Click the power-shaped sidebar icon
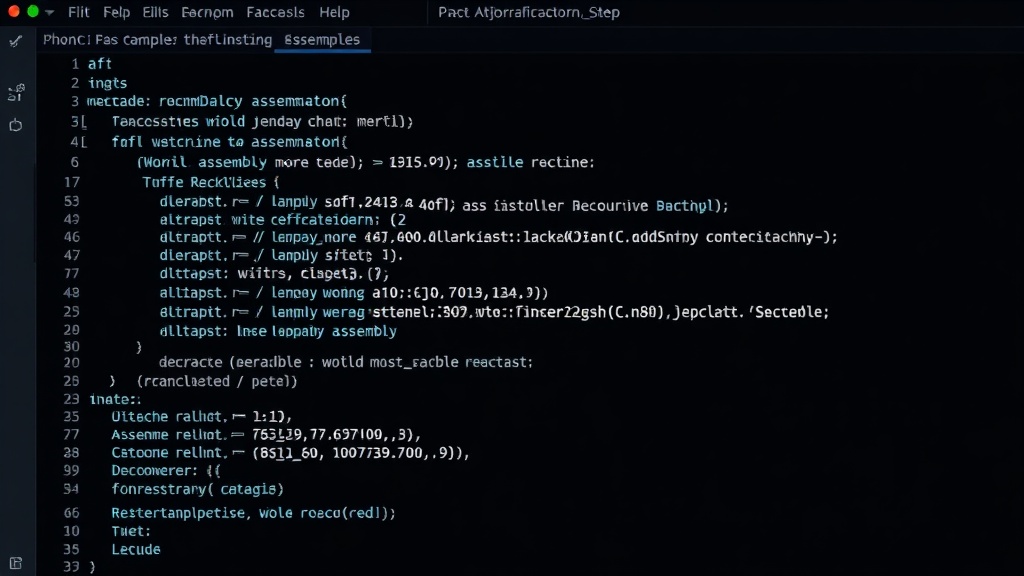 pos(16,125)
